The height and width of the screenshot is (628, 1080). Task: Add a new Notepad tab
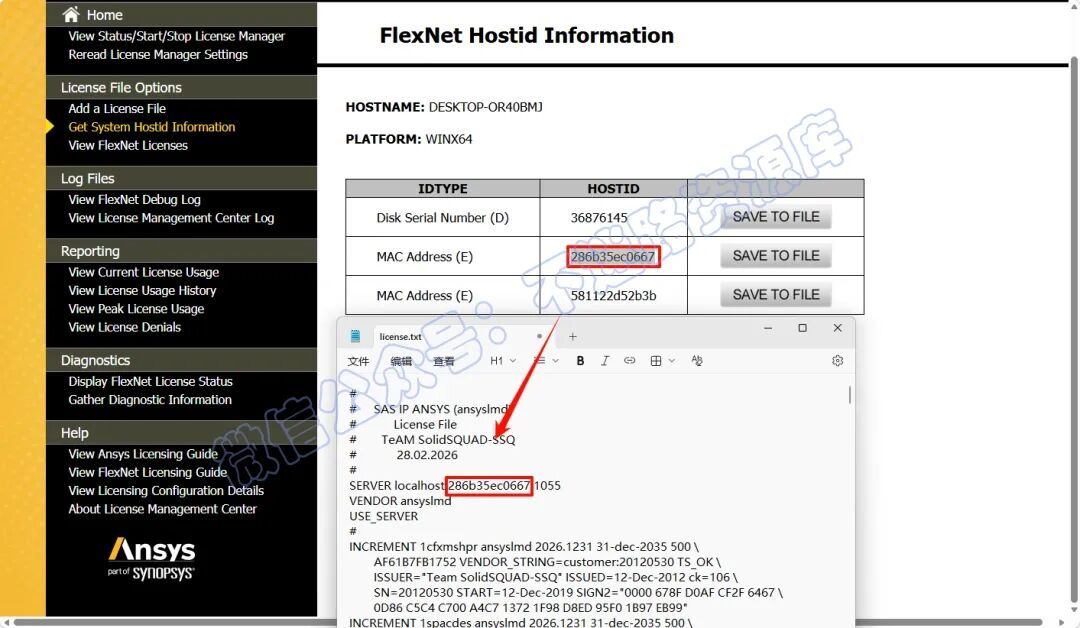572,337
